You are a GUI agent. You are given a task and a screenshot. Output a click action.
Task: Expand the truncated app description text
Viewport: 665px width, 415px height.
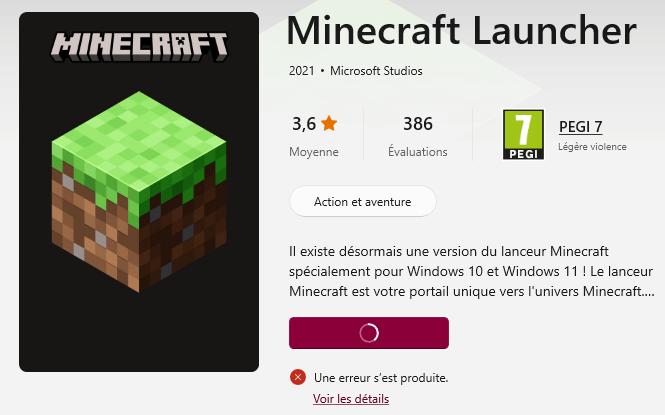point(471,271)
